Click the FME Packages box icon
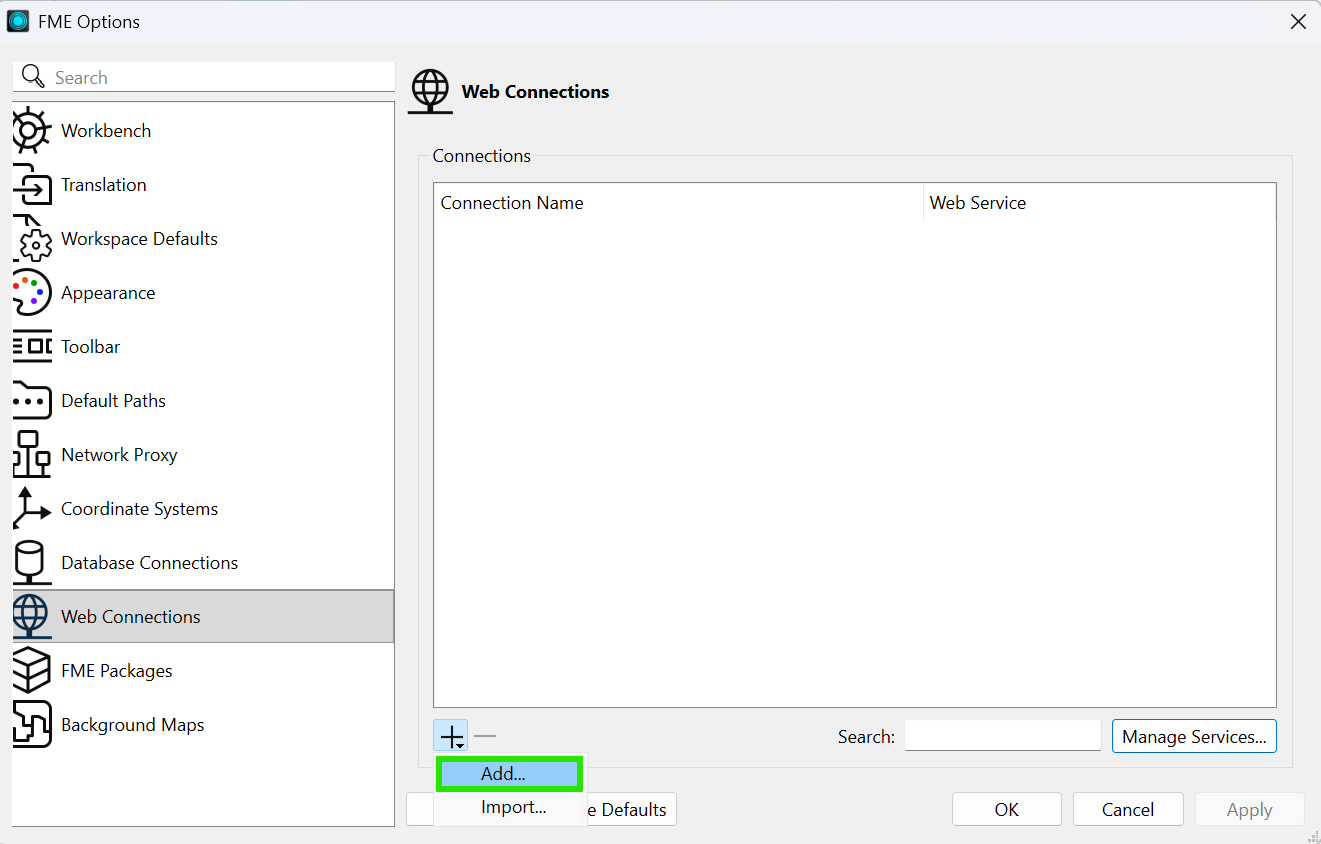The height and width of the screenshot is (844, 1321). click(x=31, y=671)
